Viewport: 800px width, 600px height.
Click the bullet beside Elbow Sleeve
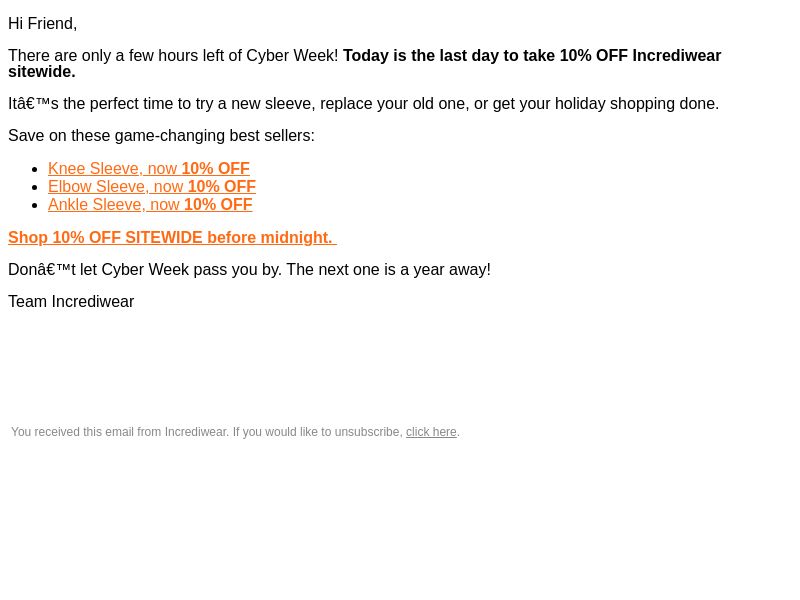point(35,187)
